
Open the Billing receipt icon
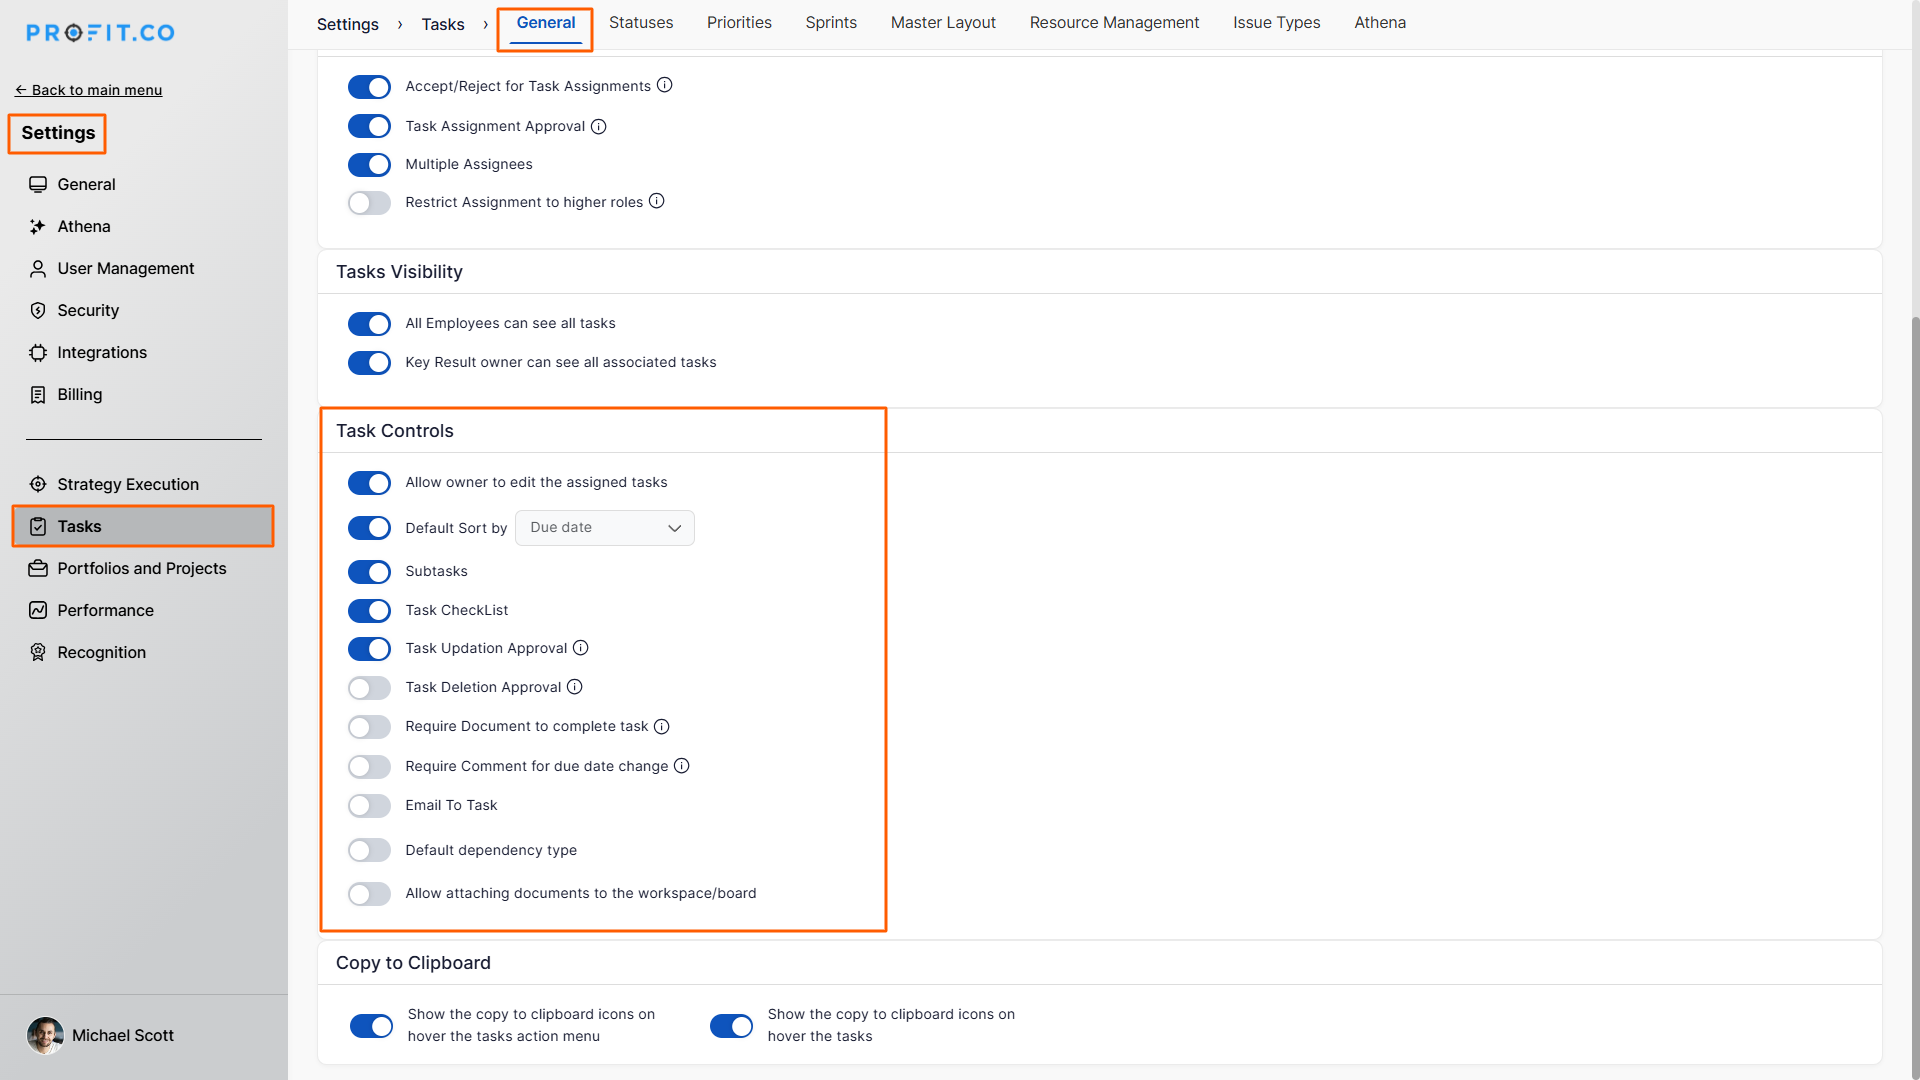point(38,395)
